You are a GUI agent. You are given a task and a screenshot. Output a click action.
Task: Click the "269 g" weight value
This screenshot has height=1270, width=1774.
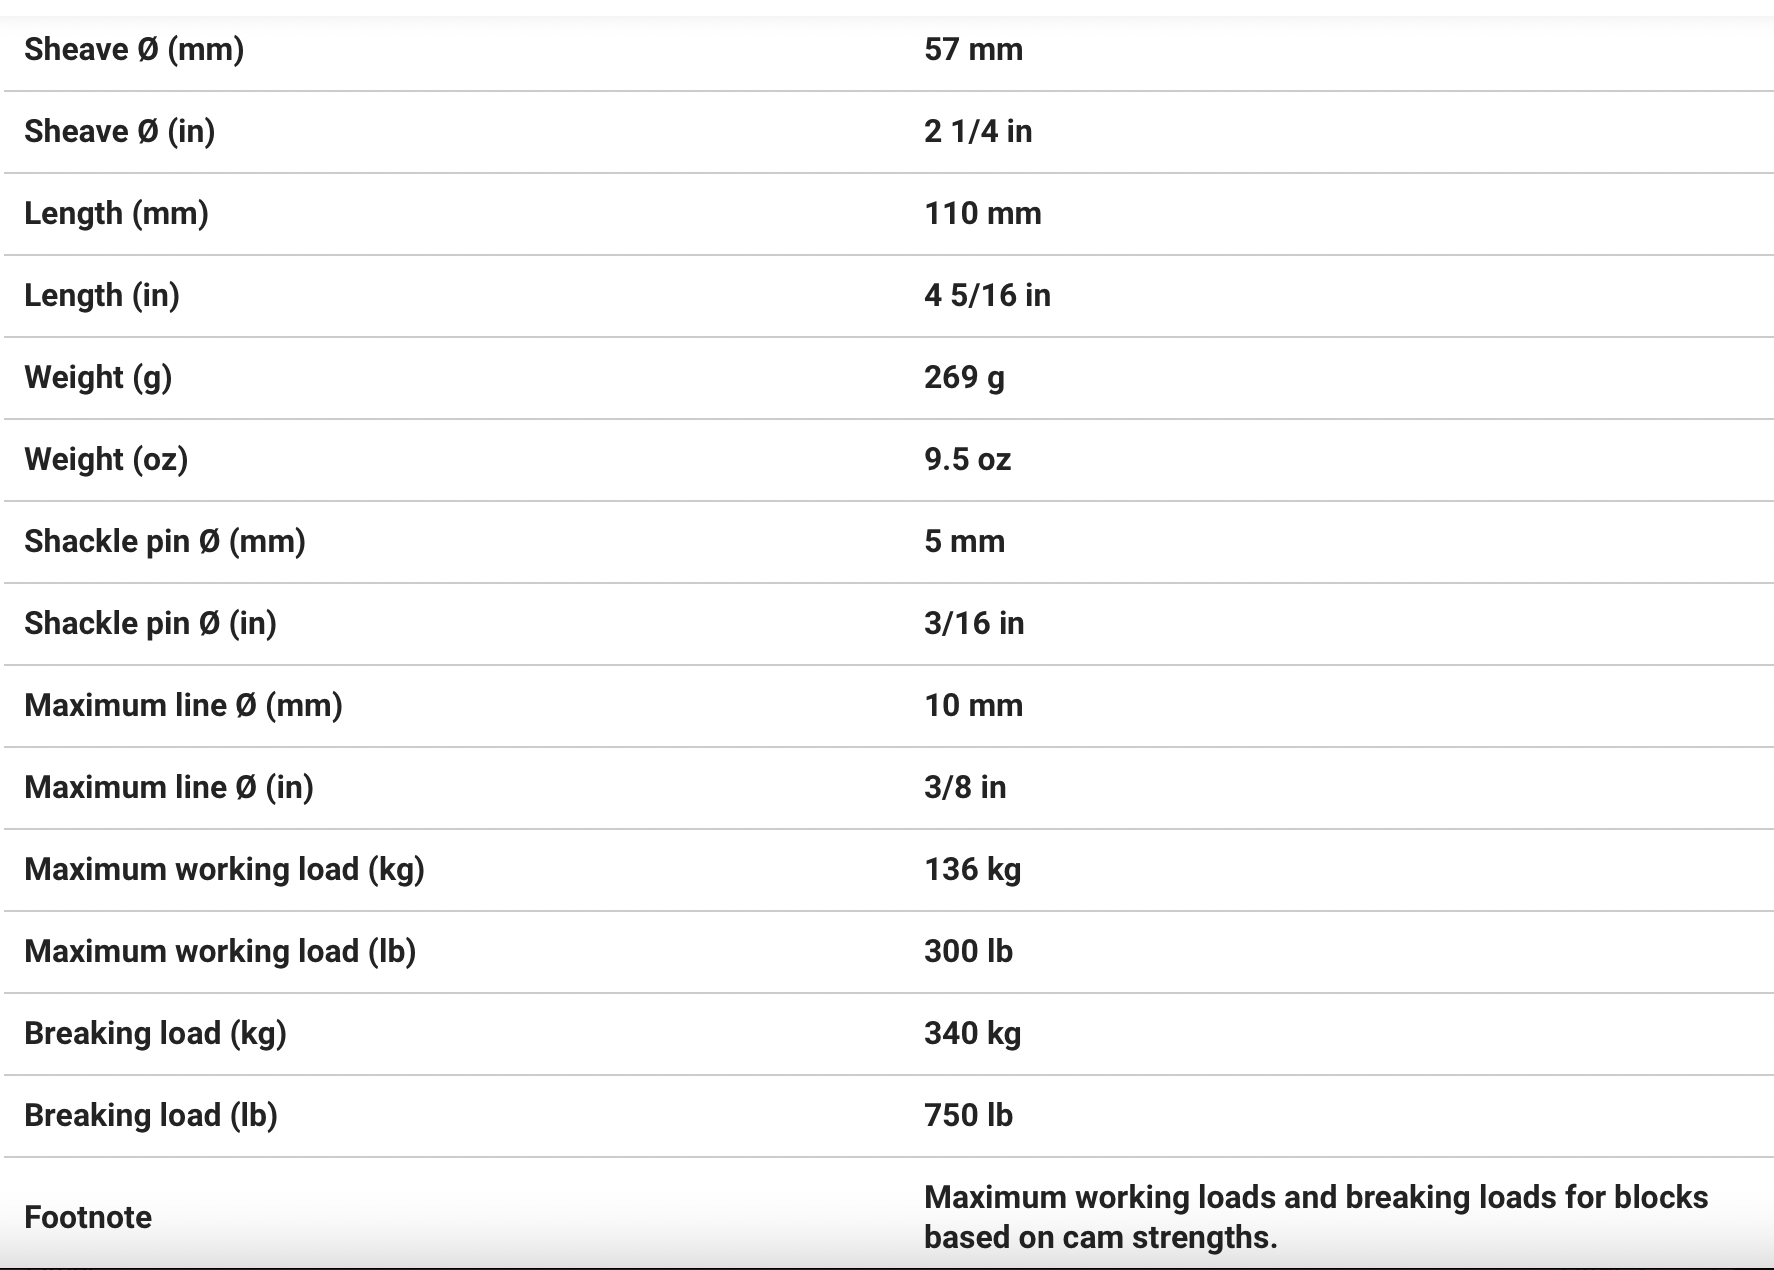pyautogui.click(x=964, y=377)
